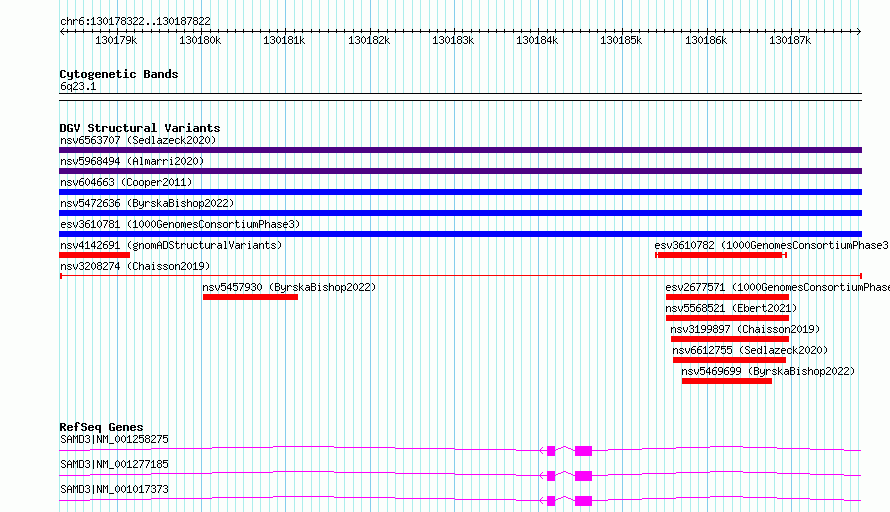Click the thin red line of nsv3208274
The height and width of the screenshot is (512, 890).
pyautogui.click(x=460, y=276)
